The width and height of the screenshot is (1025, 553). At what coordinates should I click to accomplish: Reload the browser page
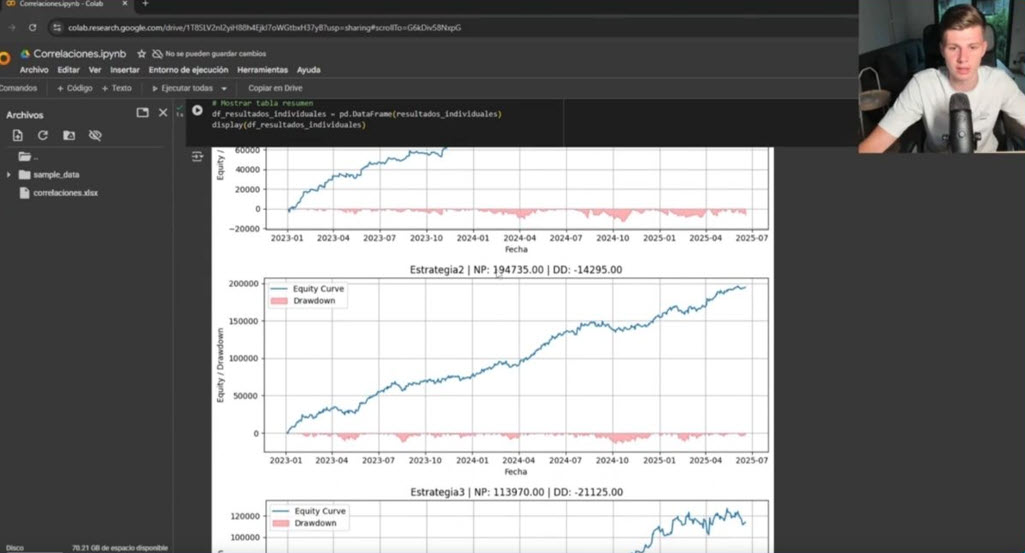click(x=33, y=27)
